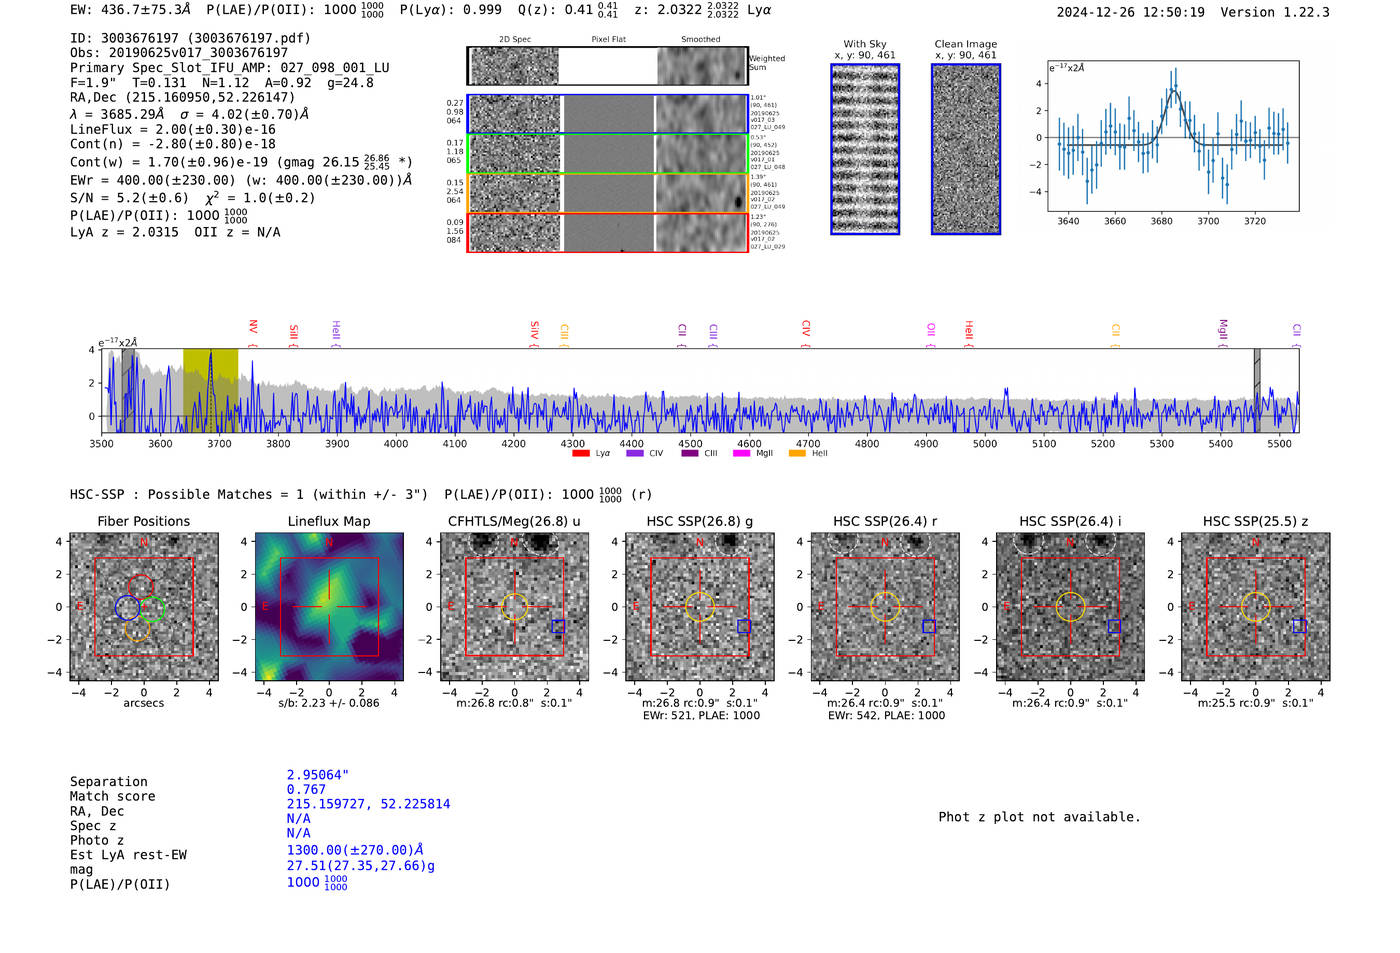Click the orange fiber circle in Fiber Positions
This screenshot has width=1400, height=953.
coord(138,628)
